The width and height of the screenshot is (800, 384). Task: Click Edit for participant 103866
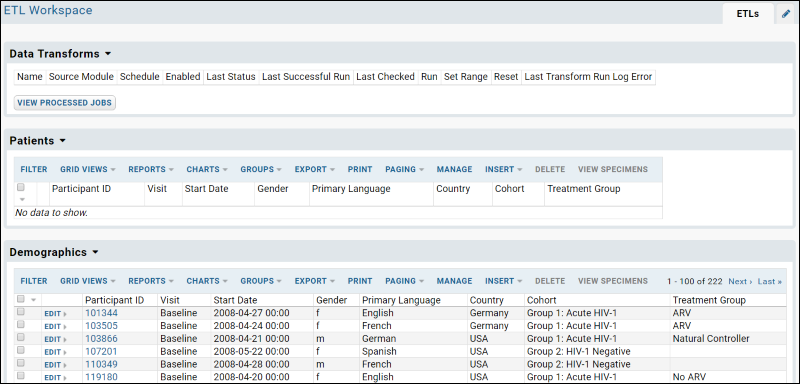click(x=55, y=339)
